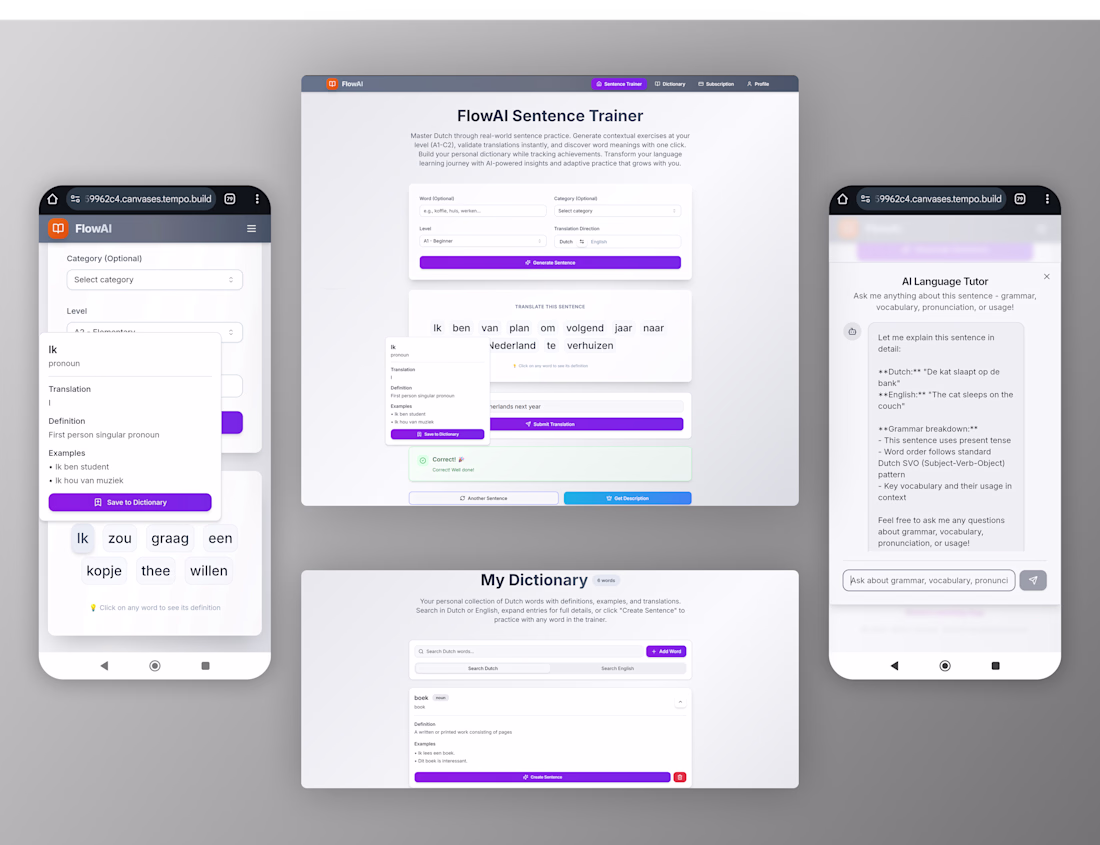Tap Save to Dictionary on left phone

click(x=130, y=502)
